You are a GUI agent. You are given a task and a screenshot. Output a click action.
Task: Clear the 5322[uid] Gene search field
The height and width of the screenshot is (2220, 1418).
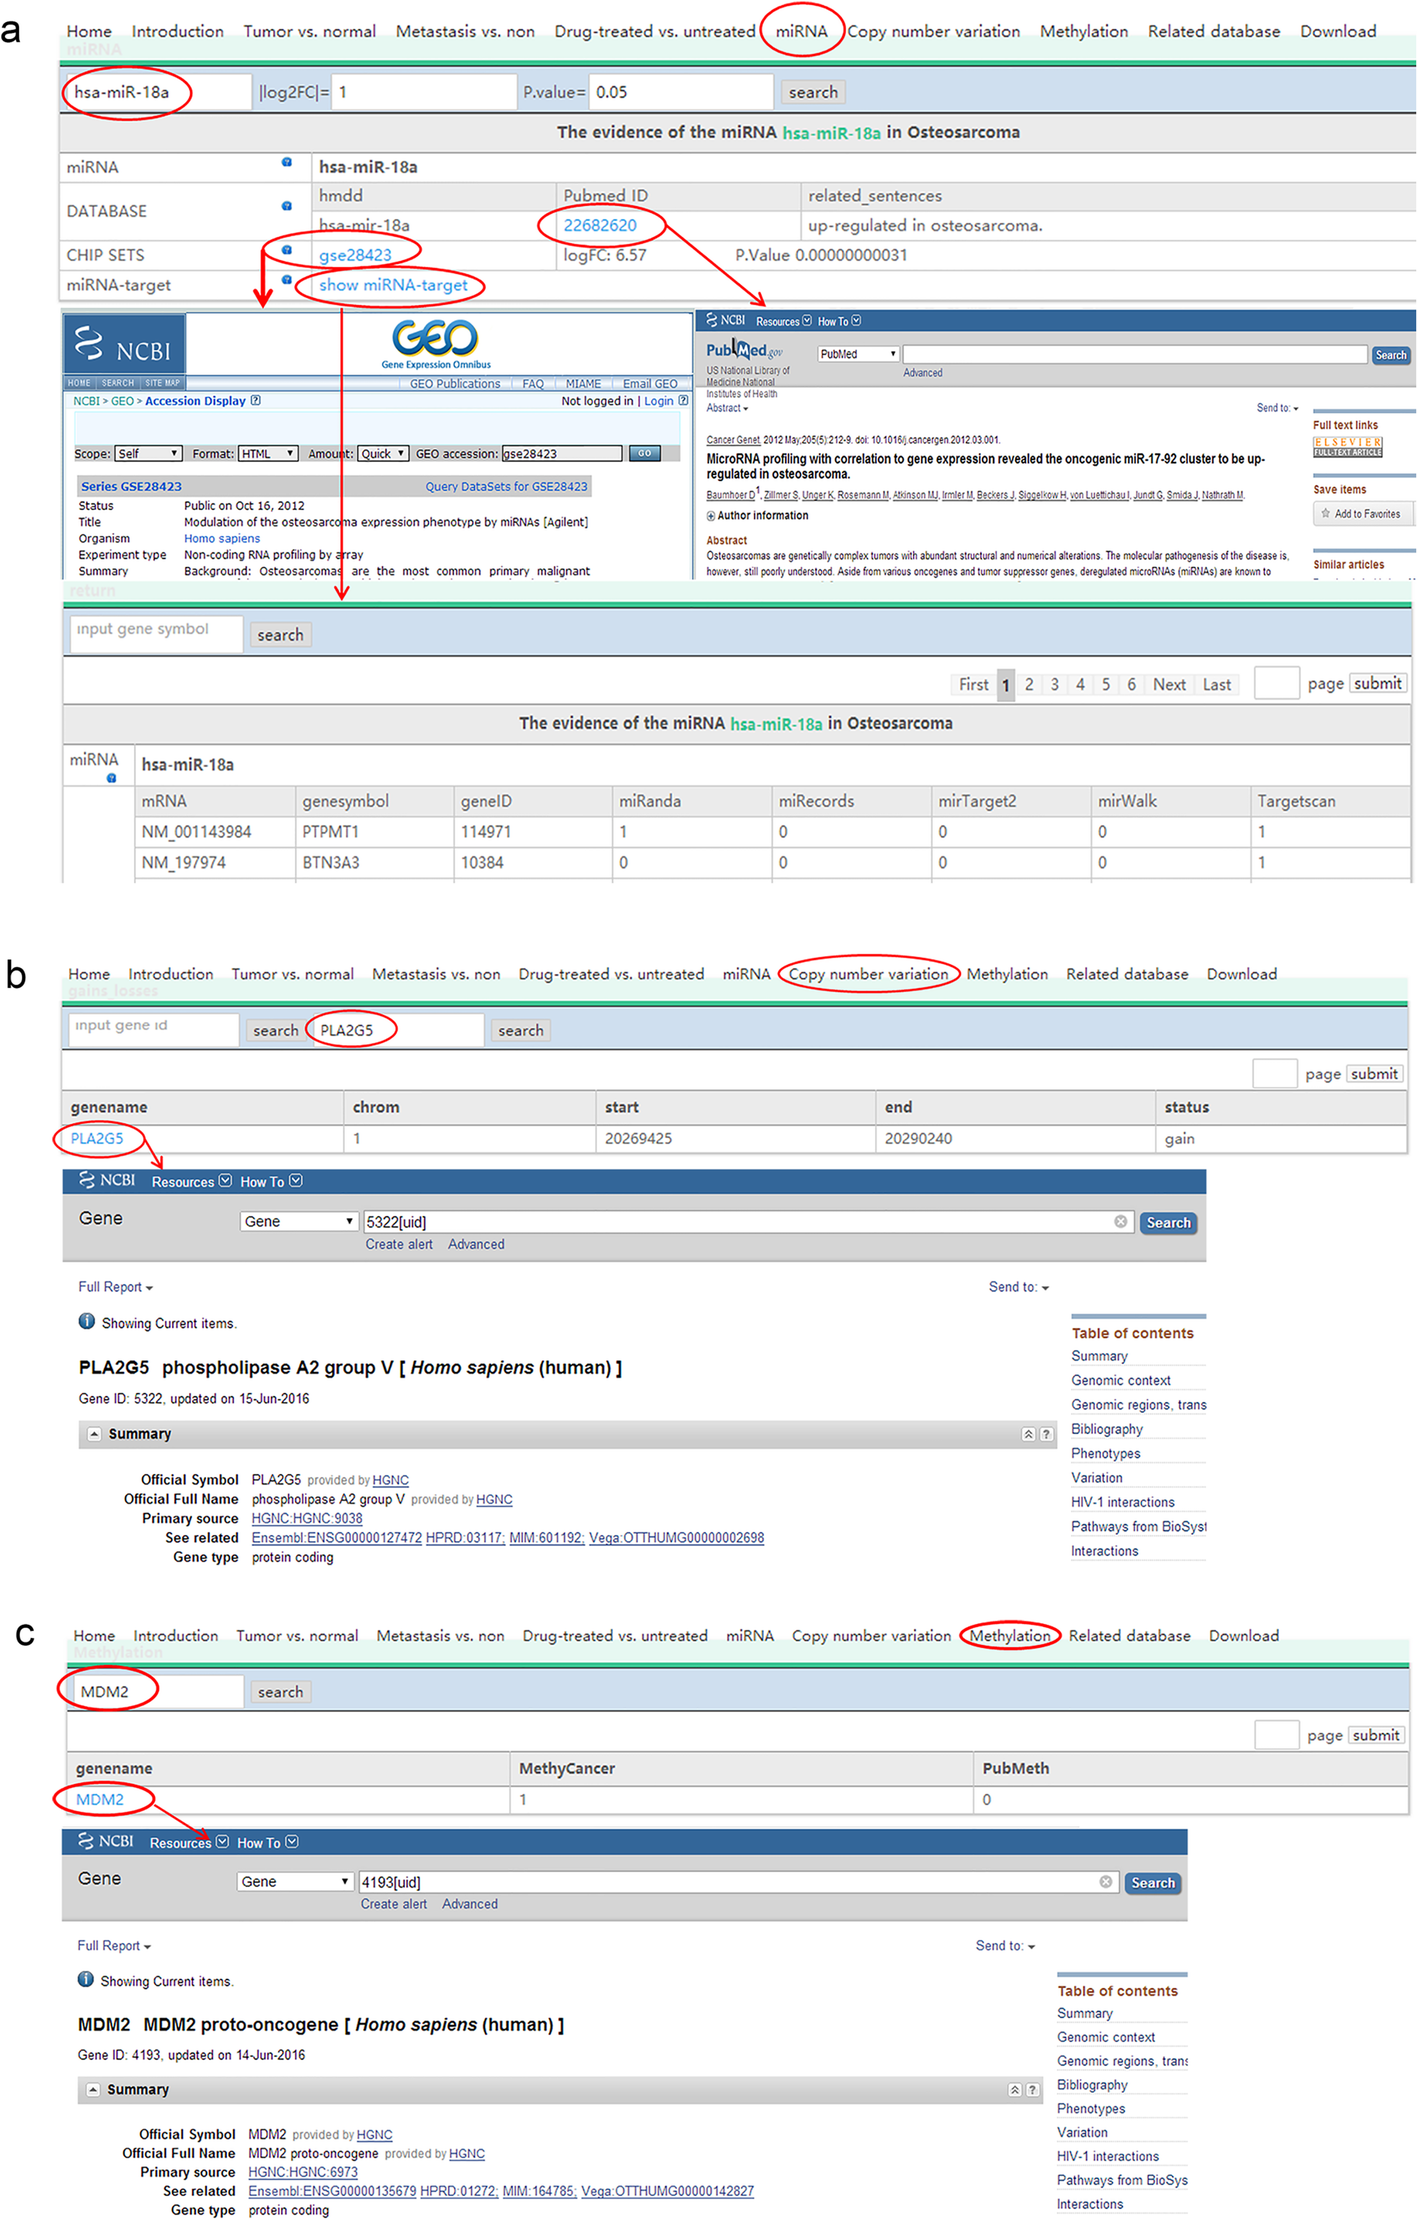pos(1120,1221)
